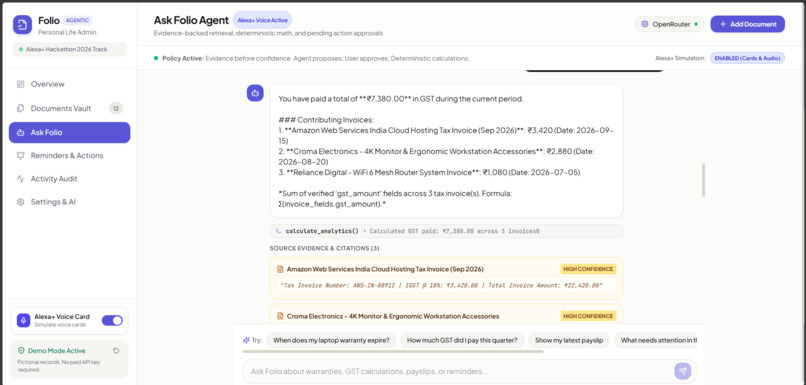This screenshot has height=385, width=806.
Task: Click the Settings gear icon
Action: 21,201
